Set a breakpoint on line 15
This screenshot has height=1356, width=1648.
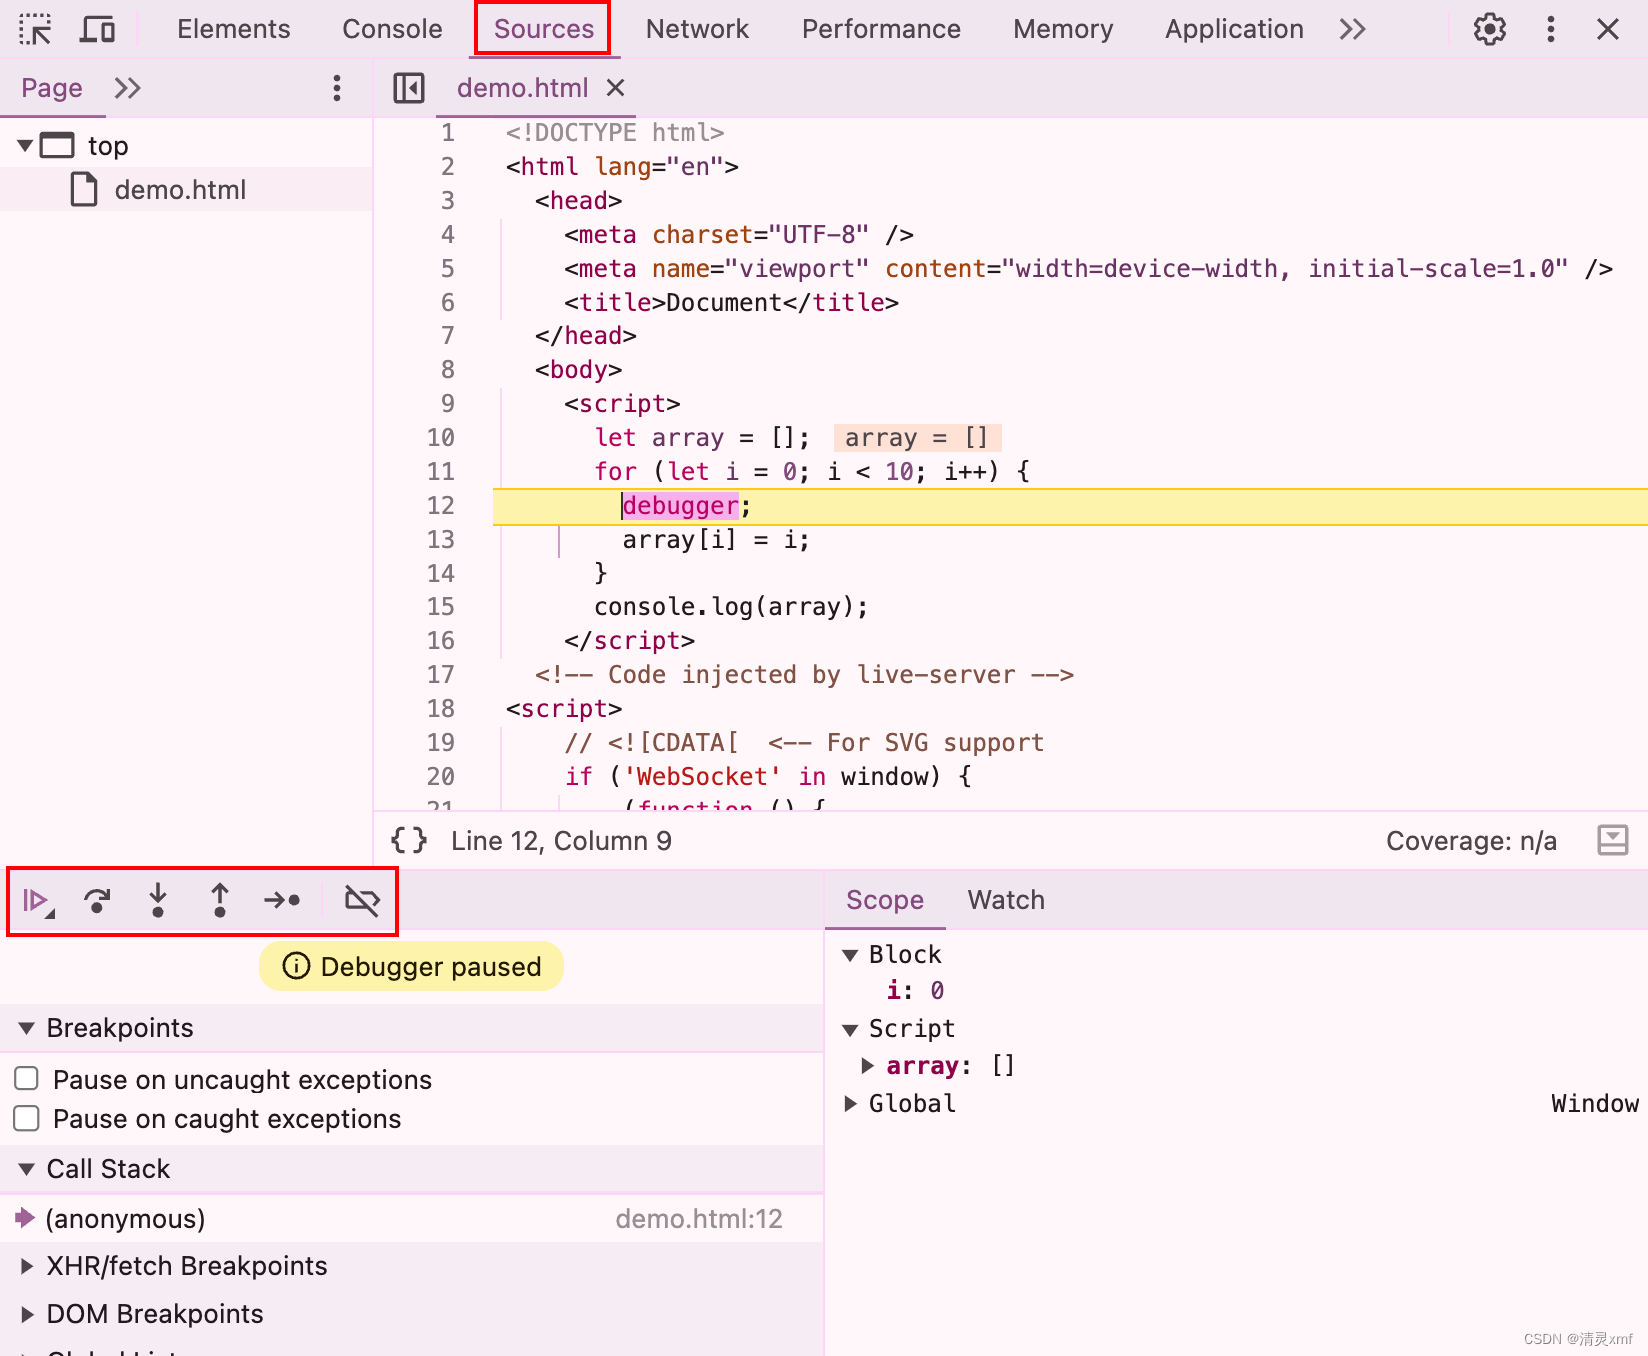click(x=440, y=607)
